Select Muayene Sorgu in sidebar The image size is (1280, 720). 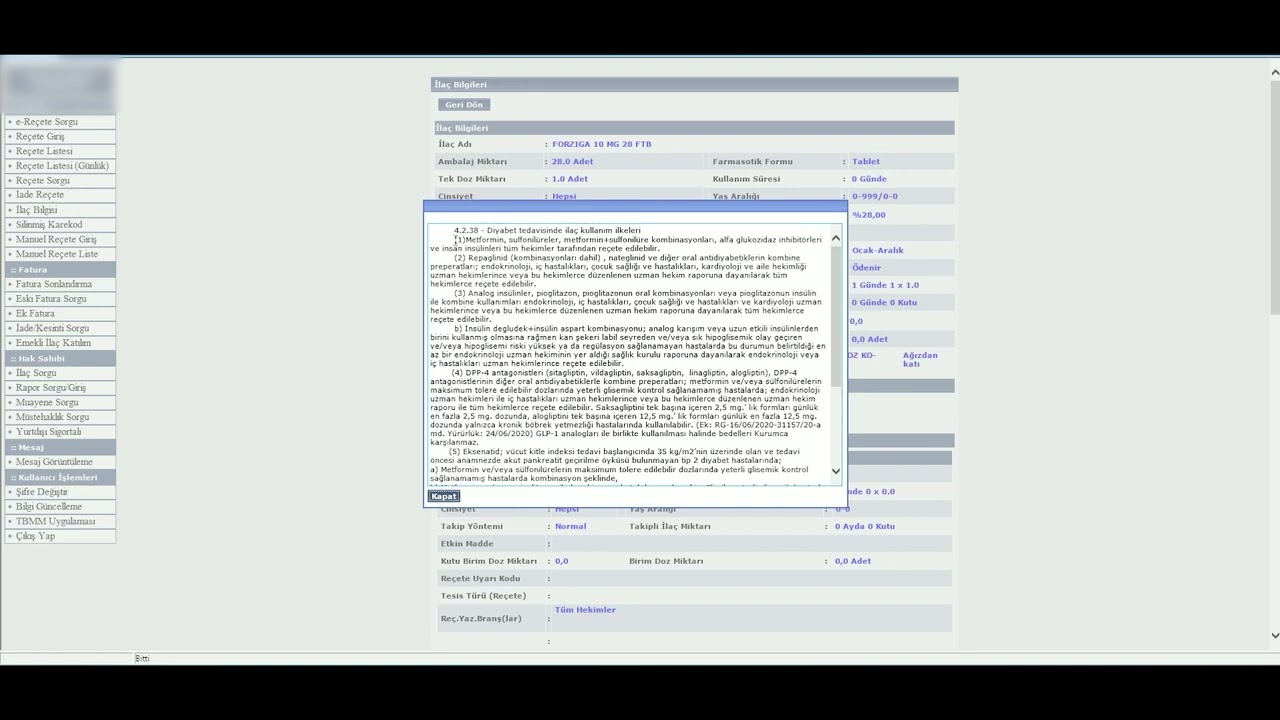(x=47, y=403)
